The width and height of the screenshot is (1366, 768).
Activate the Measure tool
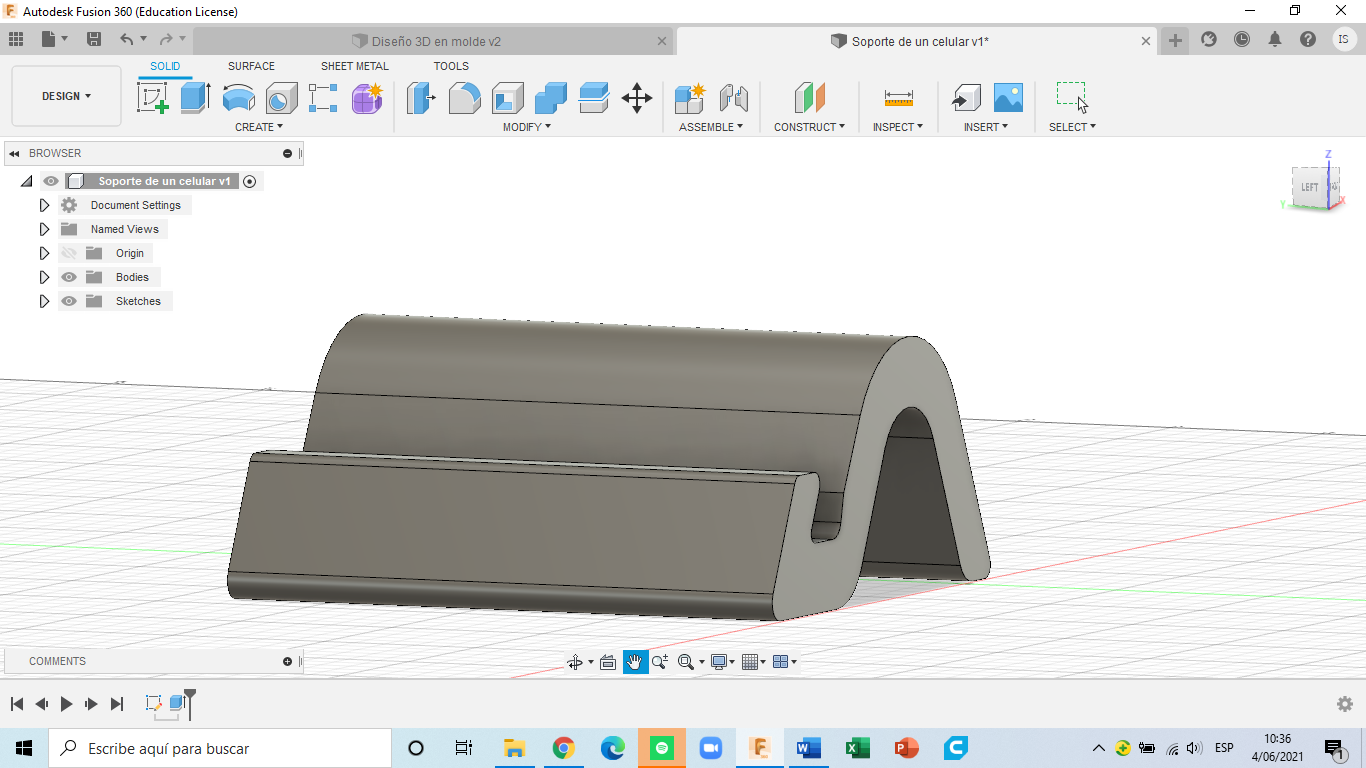coord(898,98)
